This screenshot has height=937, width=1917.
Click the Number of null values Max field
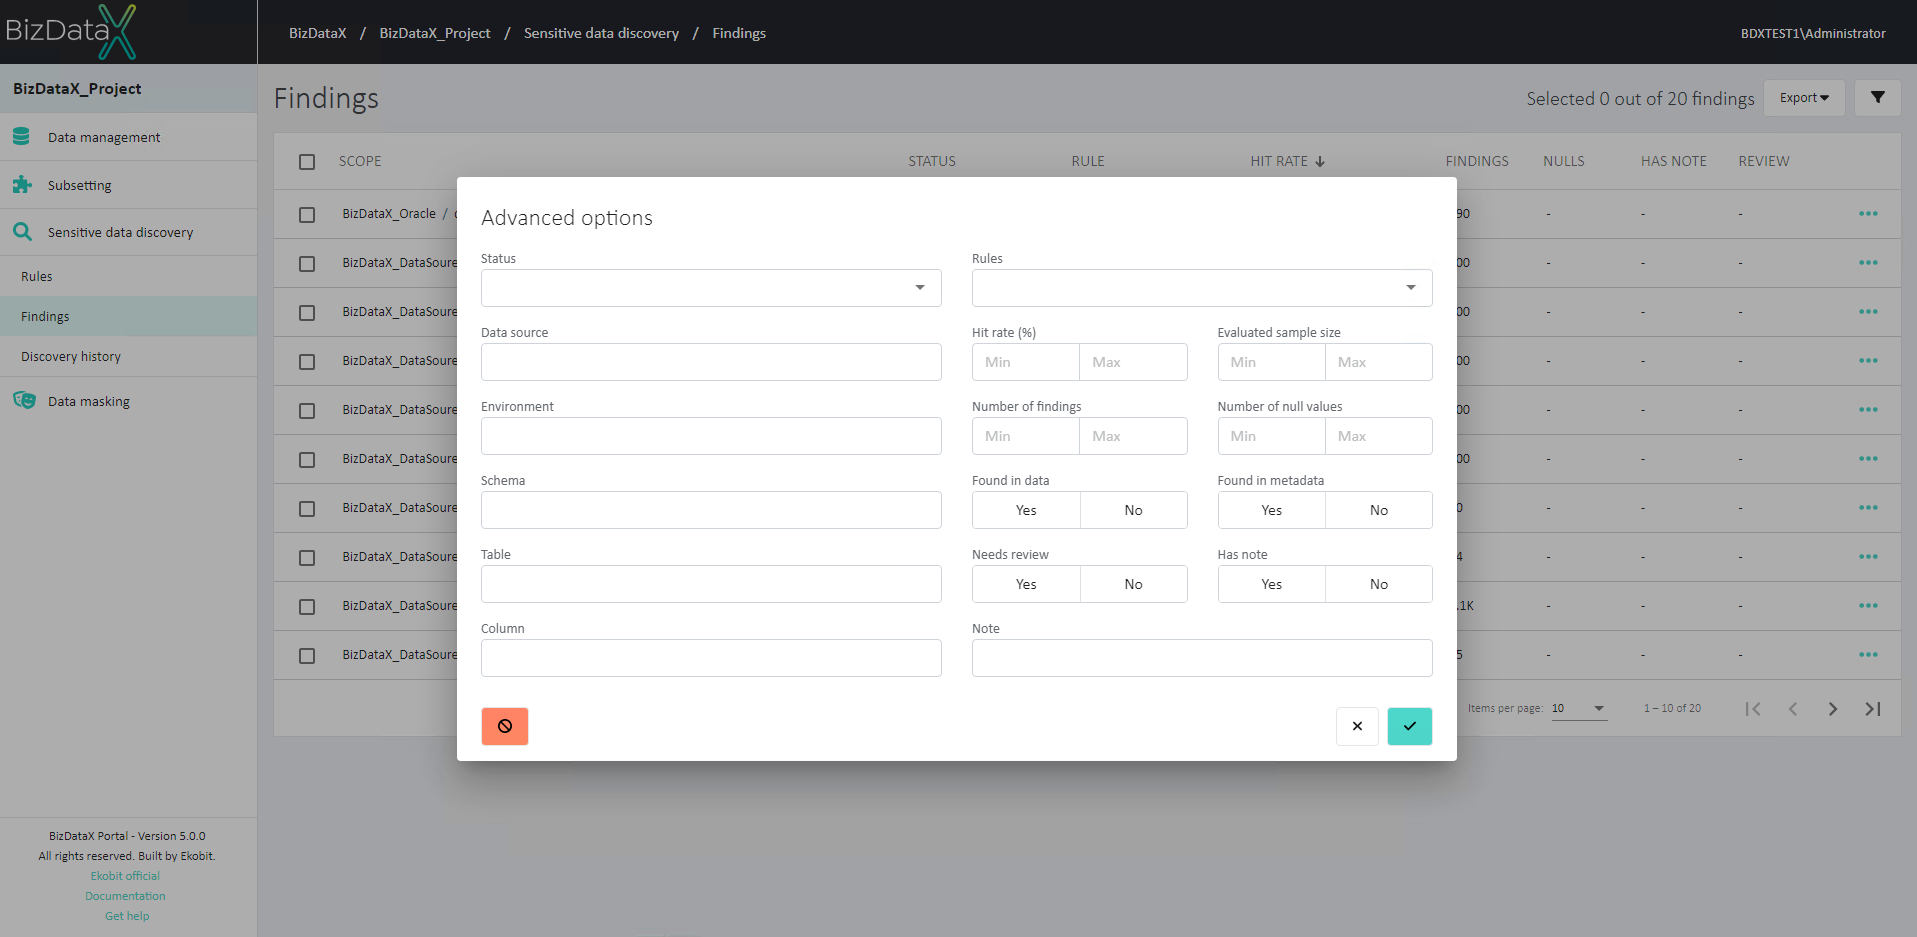point(1379,436)
